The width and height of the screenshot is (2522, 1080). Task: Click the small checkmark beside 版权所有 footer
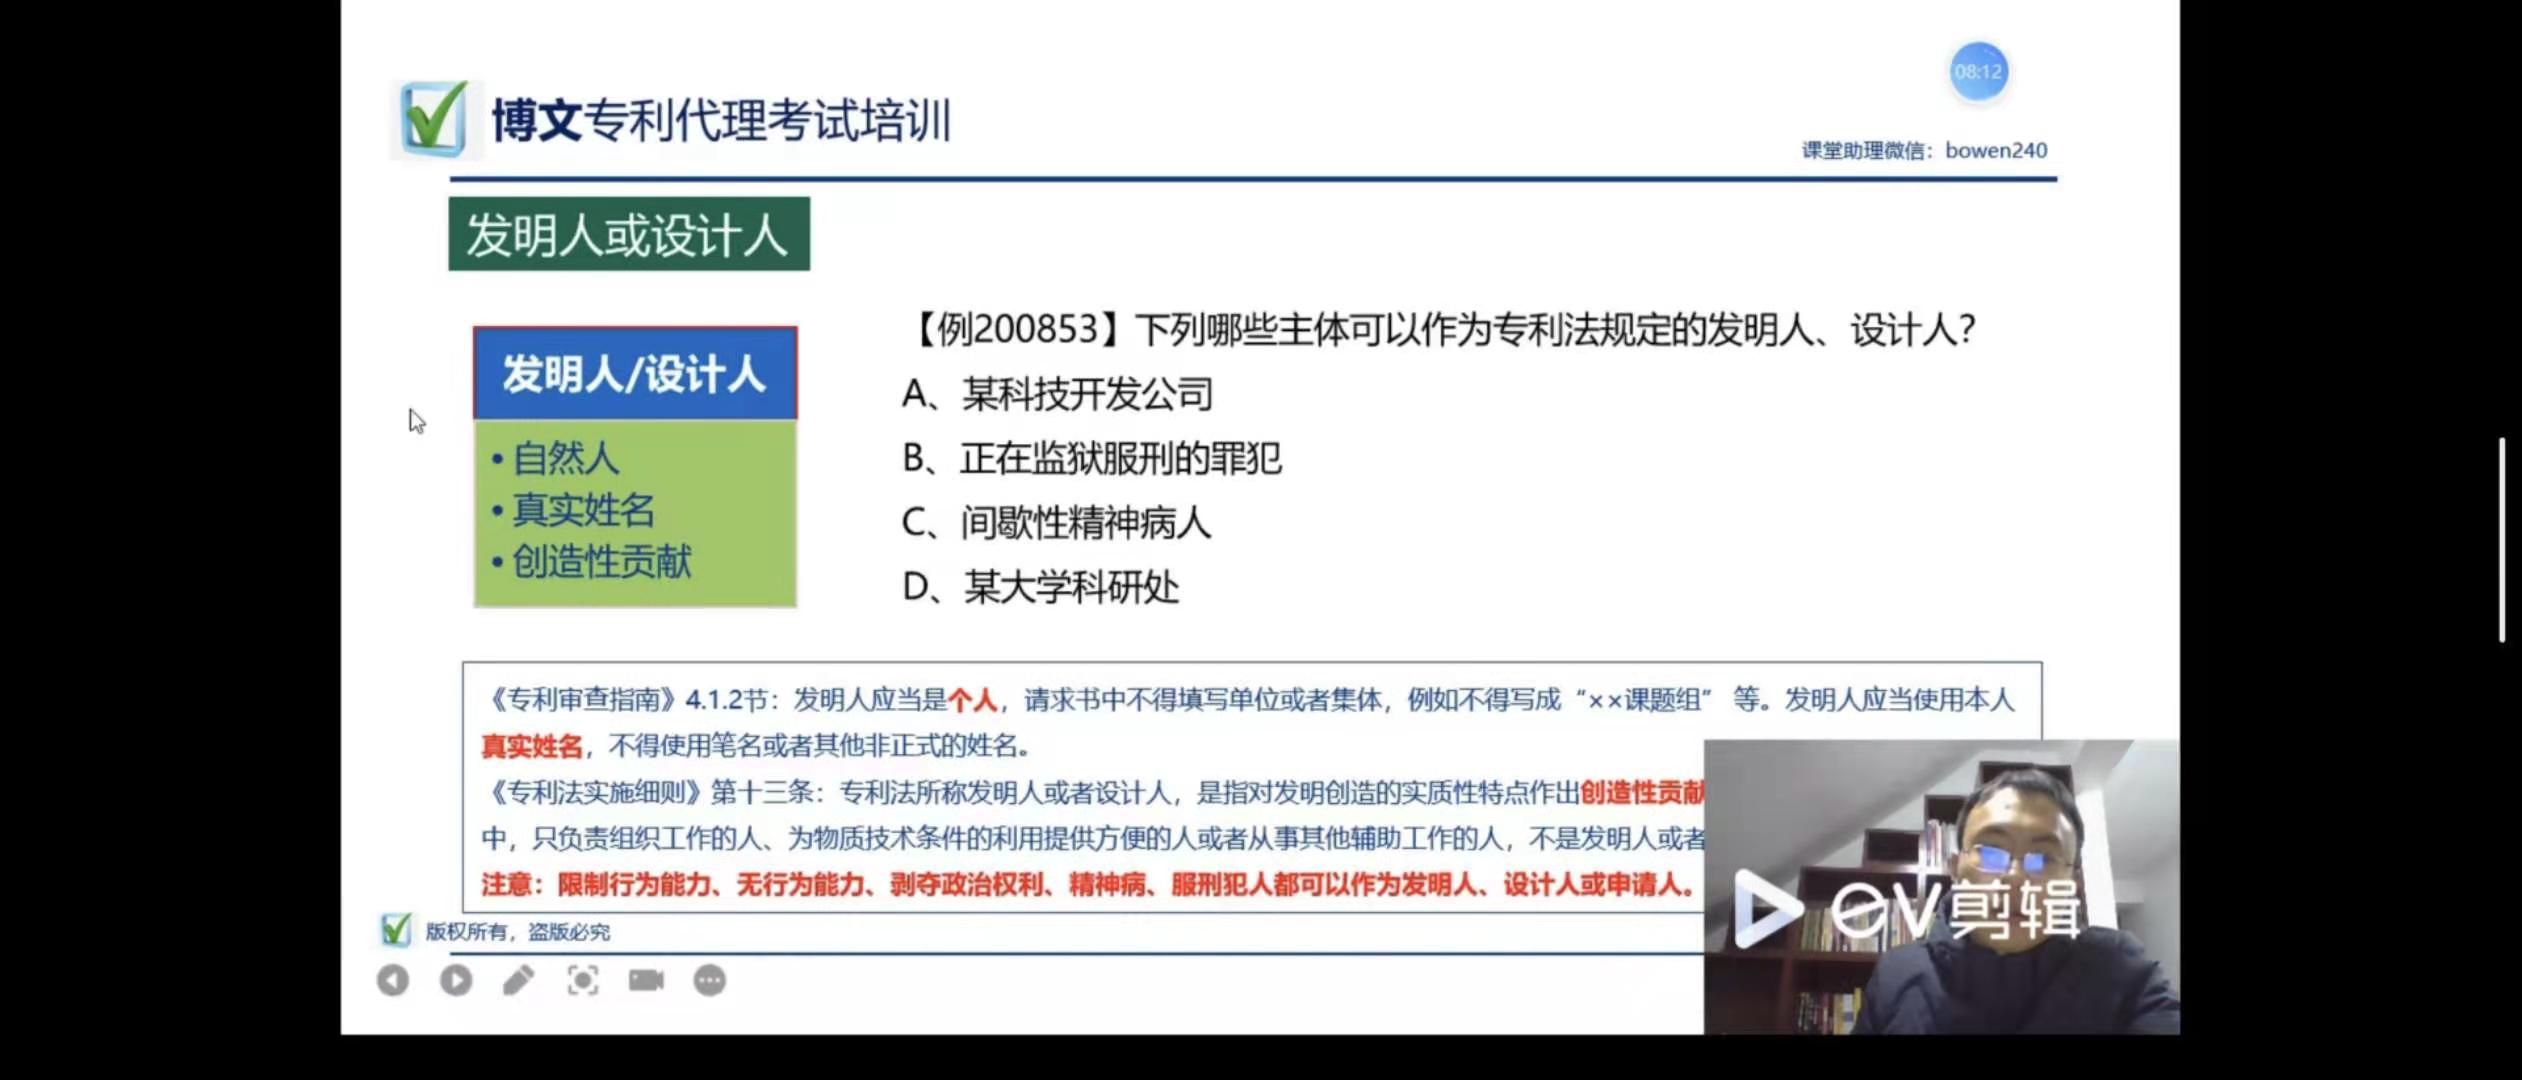396,931
